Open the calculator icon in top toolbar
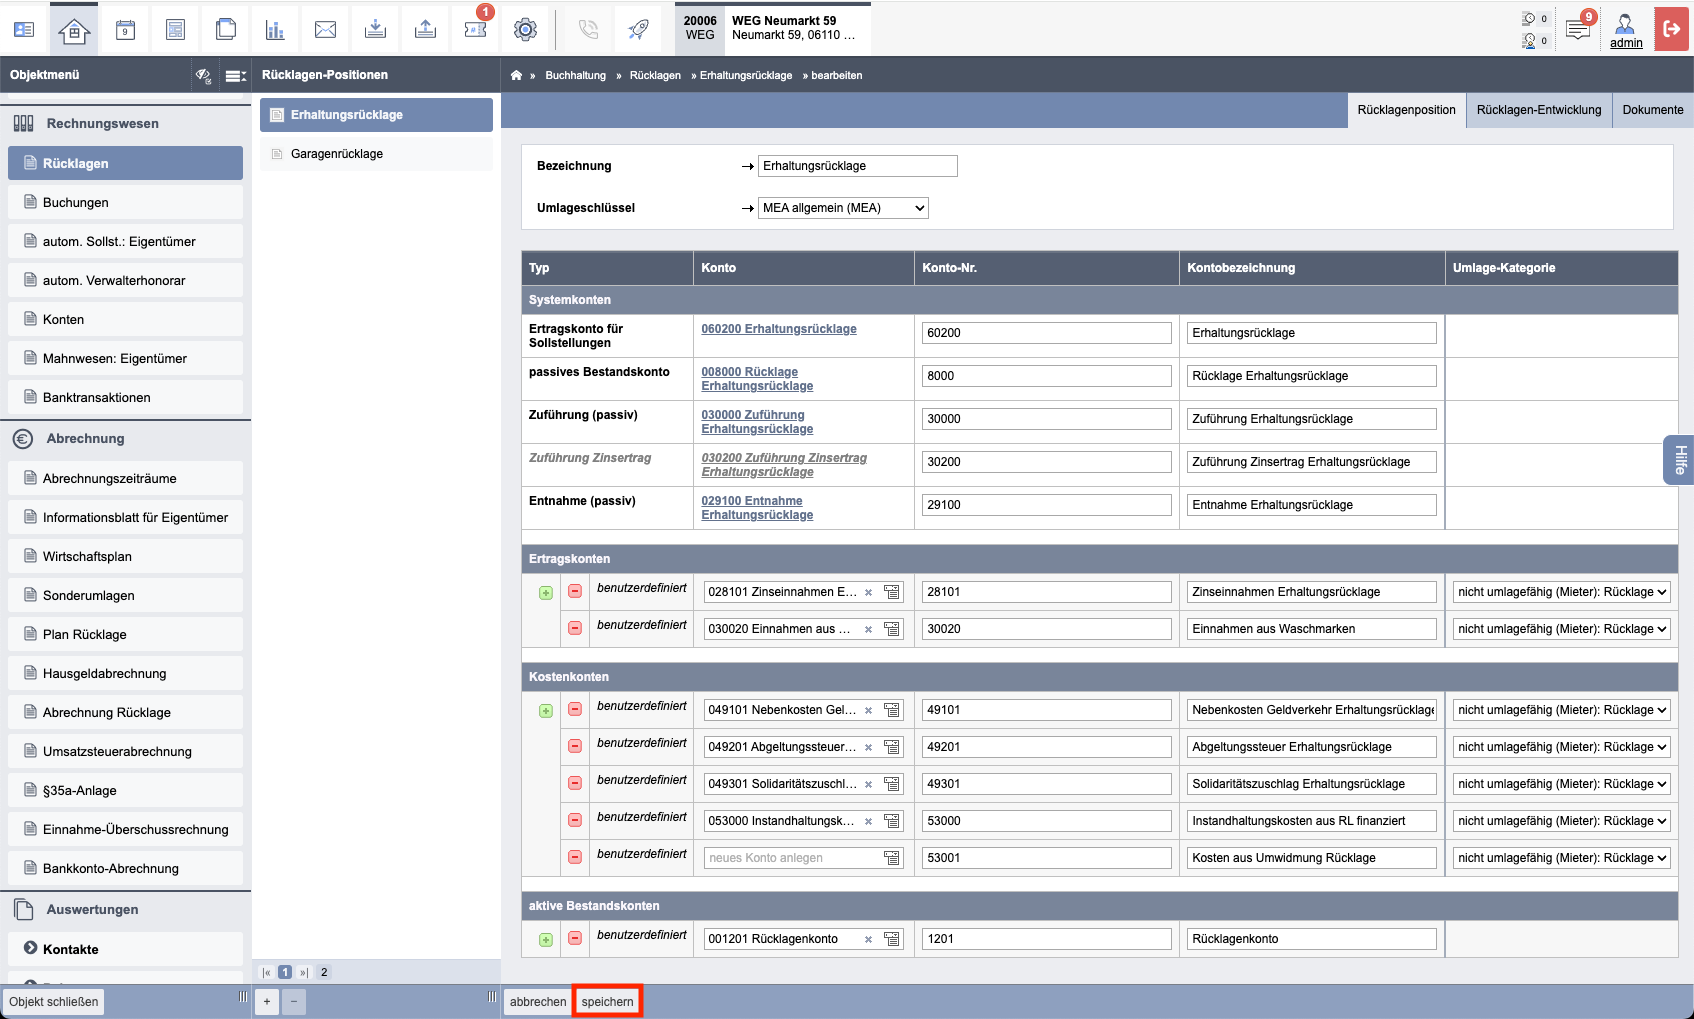The image size is (1694, 1019). tap(175, 30)
